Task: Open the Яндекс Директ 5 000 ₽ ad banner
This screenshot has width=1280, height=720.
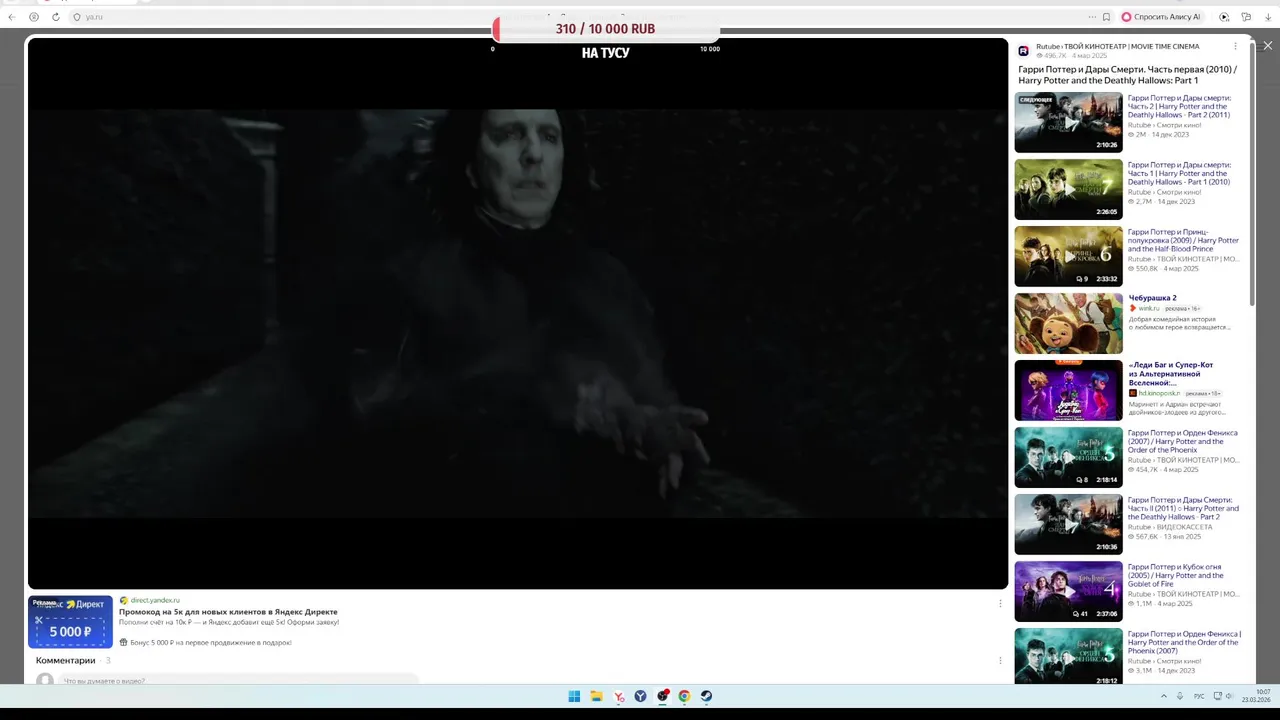Action: click(x=70, y=621)
